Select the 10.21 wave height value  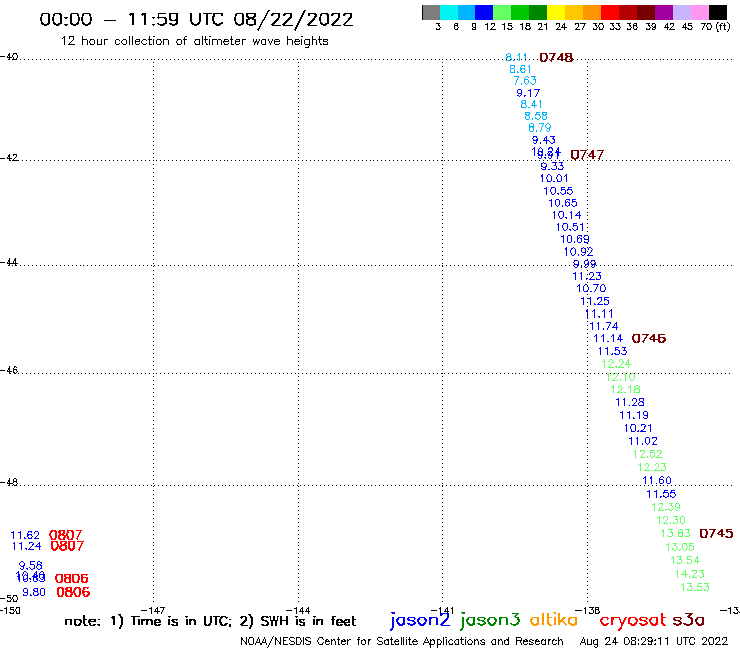[638, 428]
